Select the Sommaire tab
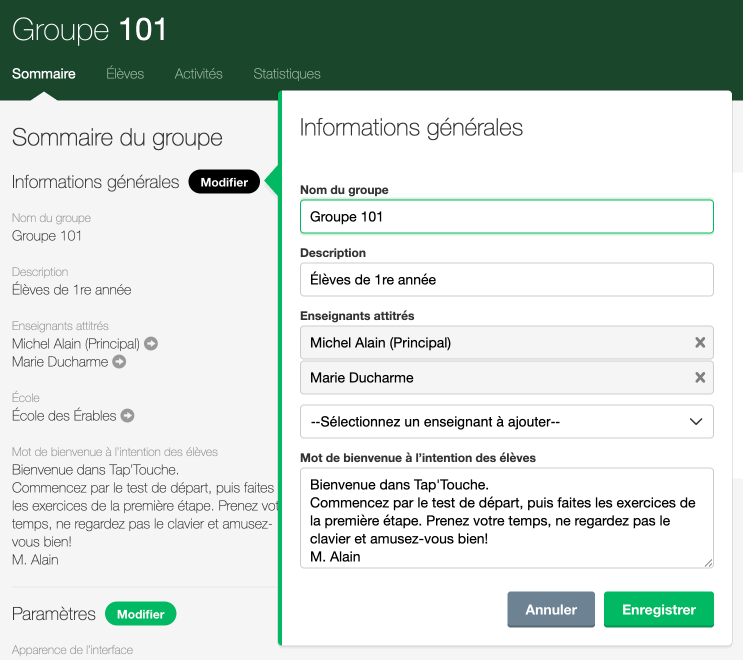This screenshot has height=660, width=743. 43,74
